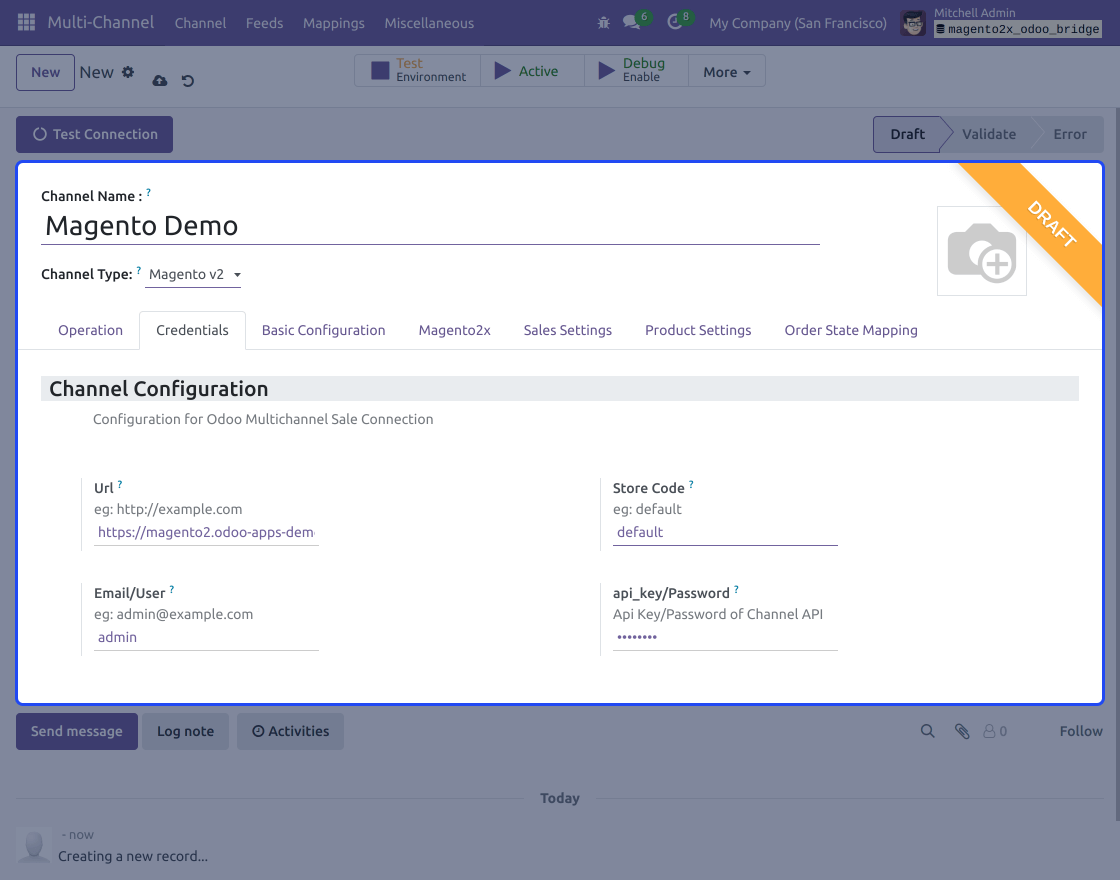Click help tooltip next to Channel Name

coord(149,192)
